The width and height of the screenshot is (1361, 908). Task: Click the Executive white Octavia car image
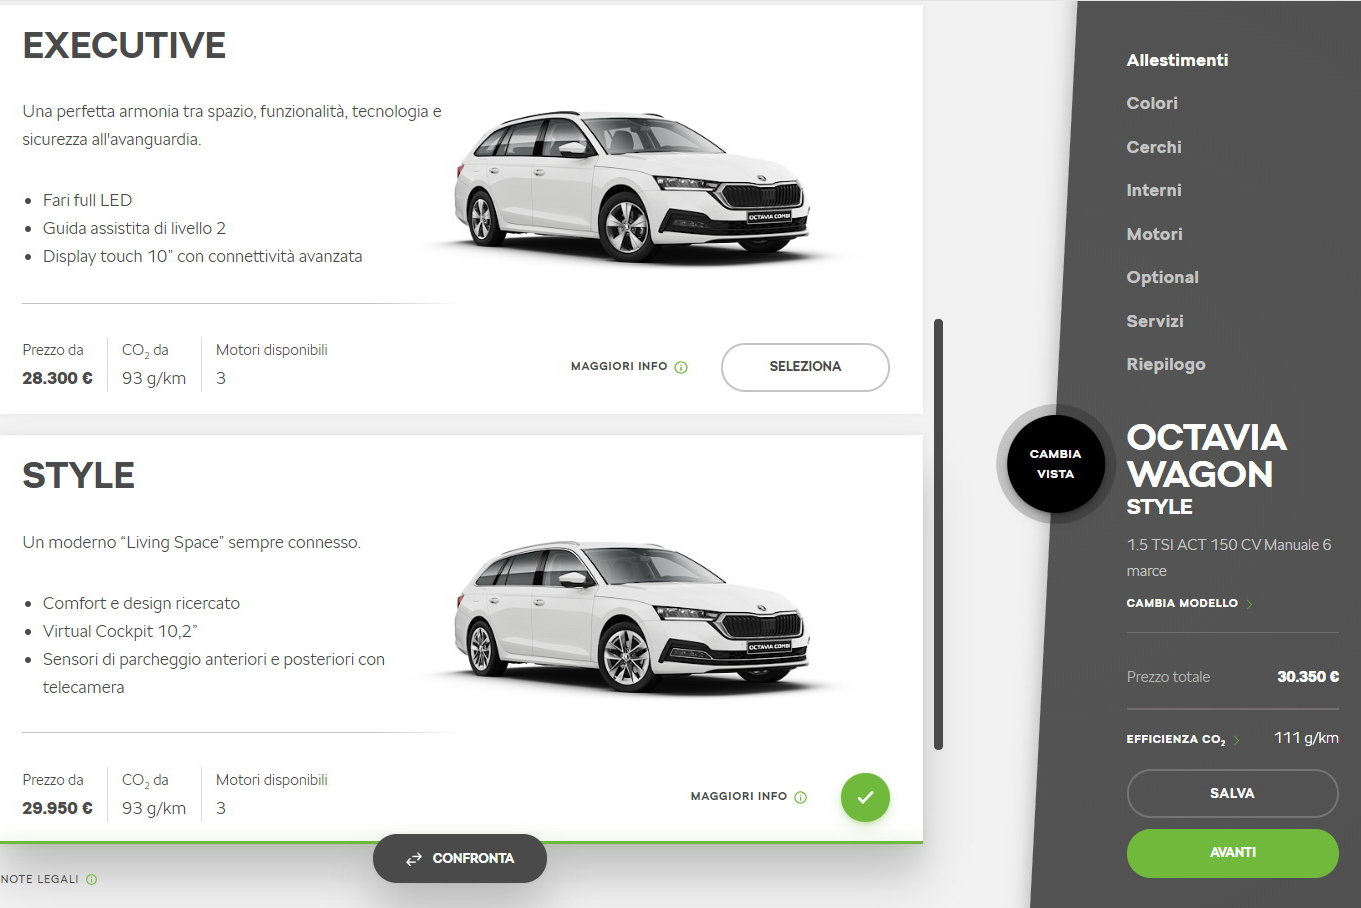tap(632, 187)
